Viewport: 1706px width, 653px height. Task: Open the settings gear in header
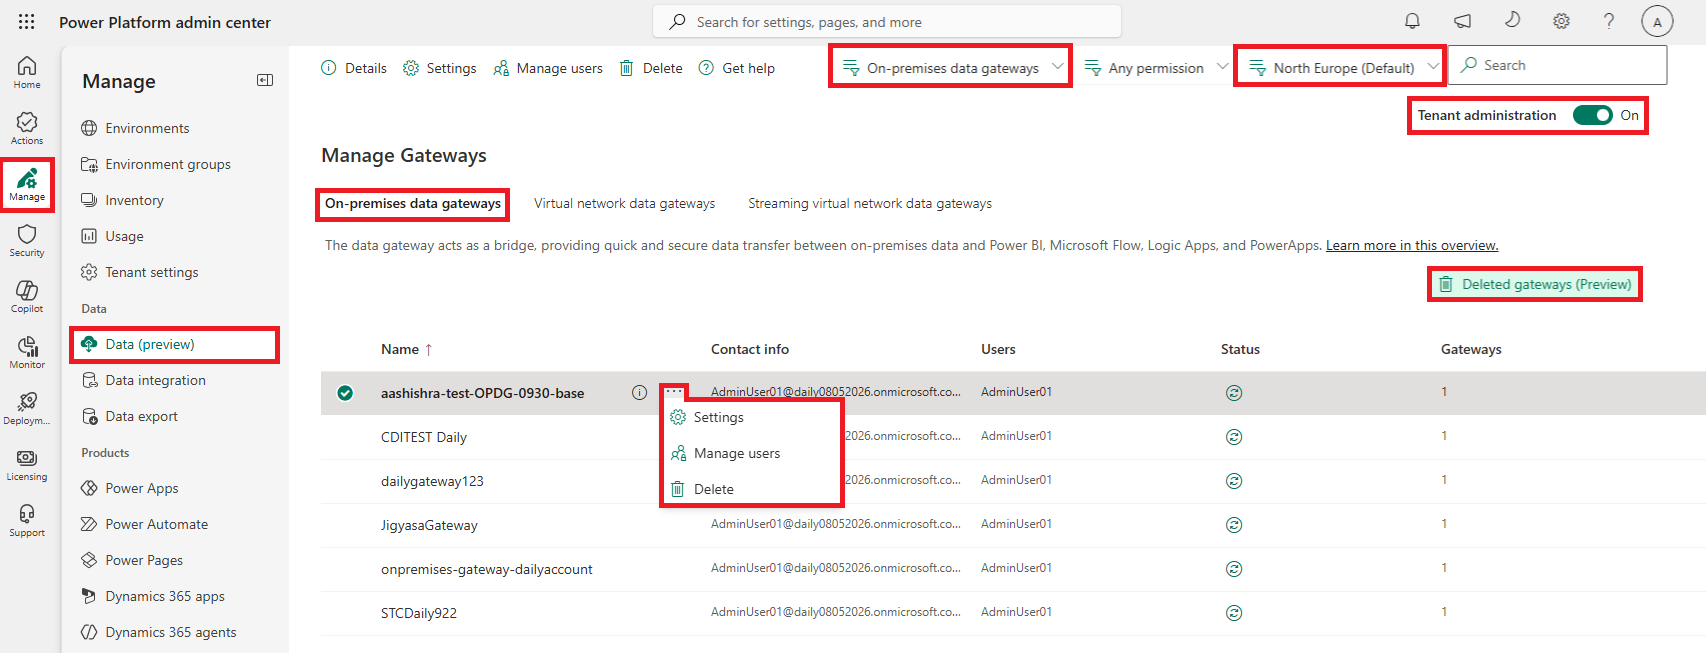pyautogui.click(x=1561, y=21)
